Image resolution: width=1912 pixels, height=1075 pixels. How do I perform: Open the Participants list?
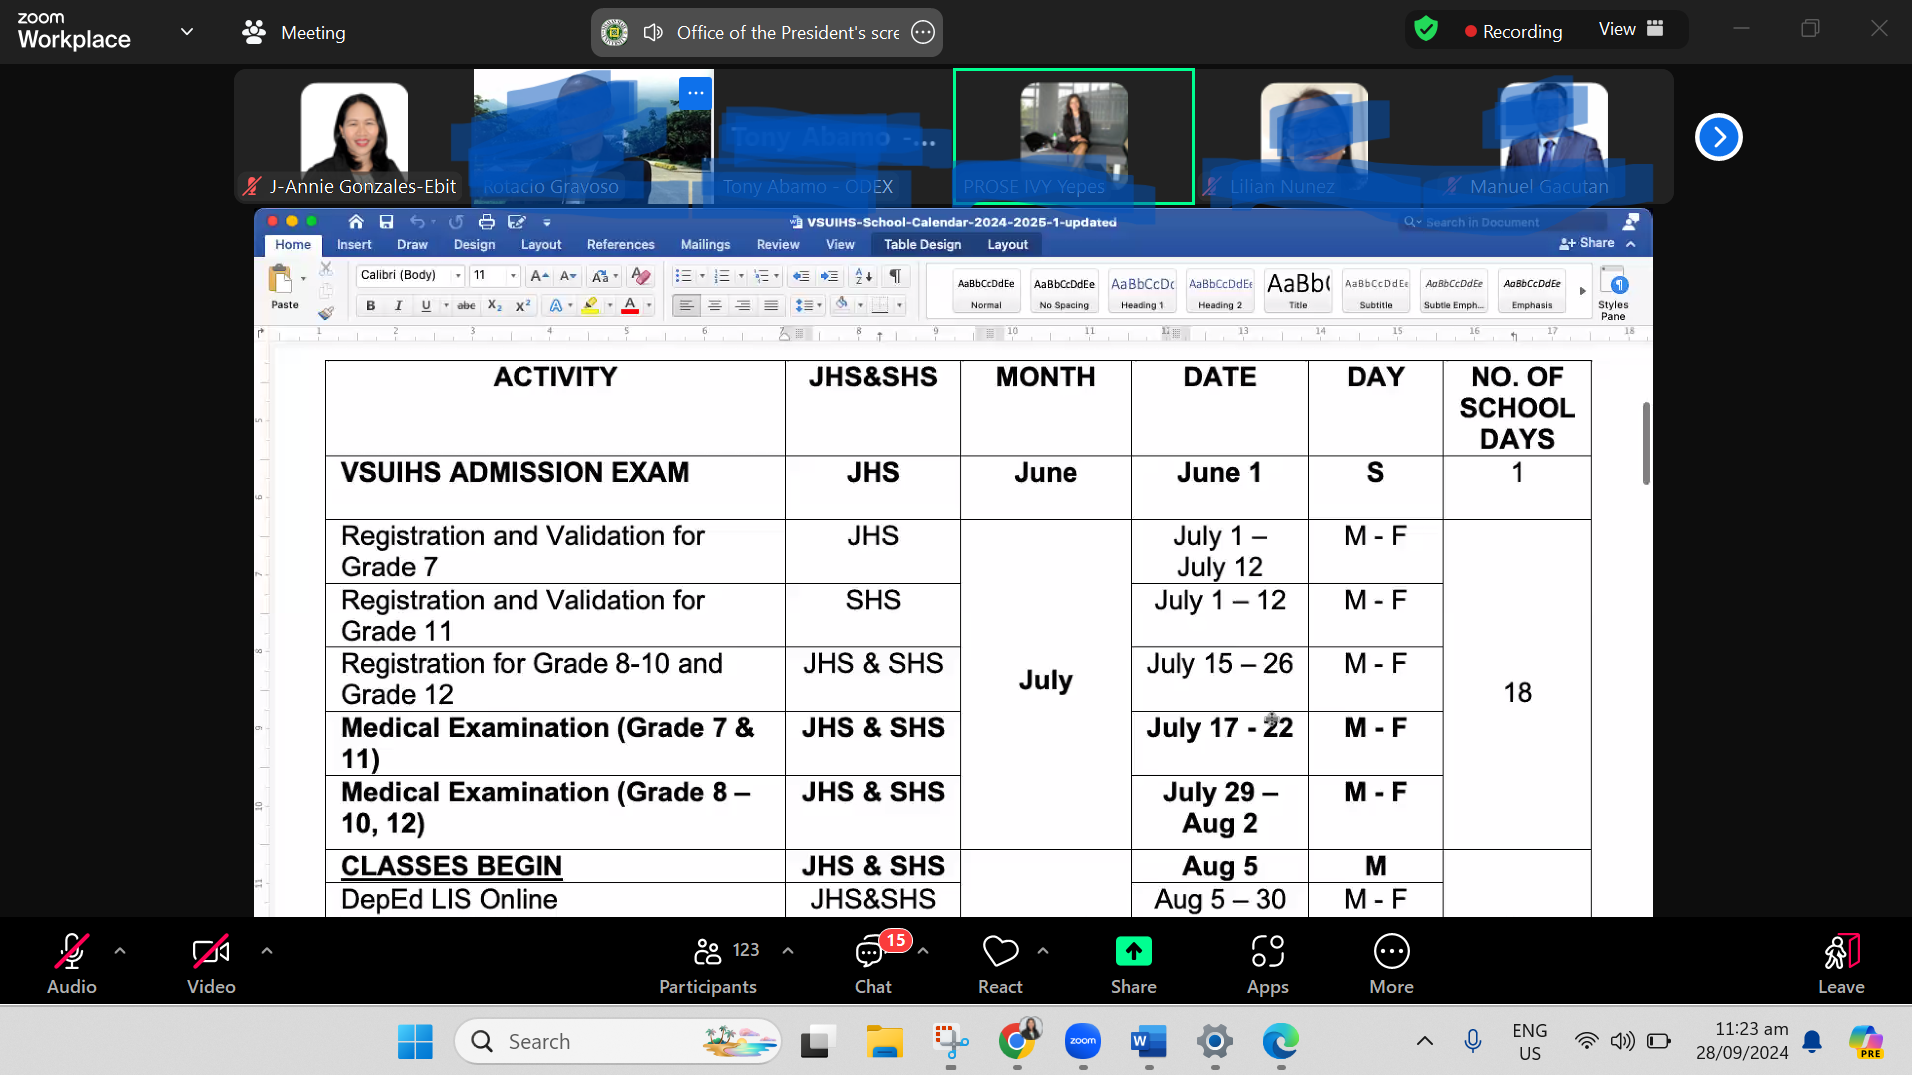(x=708, y=962)
